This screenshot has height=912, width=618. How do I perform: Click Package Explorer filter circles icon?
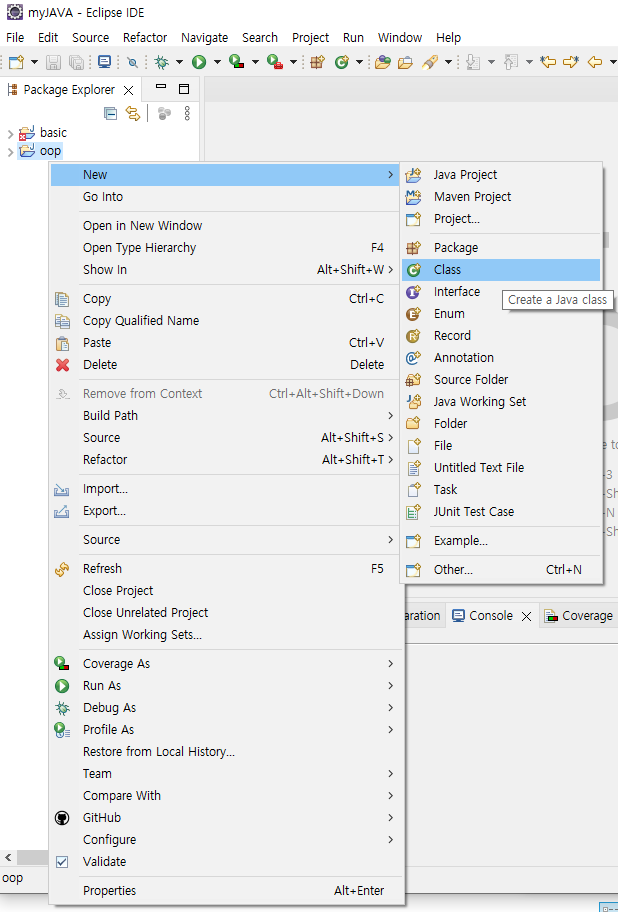[x=165, y=113]
